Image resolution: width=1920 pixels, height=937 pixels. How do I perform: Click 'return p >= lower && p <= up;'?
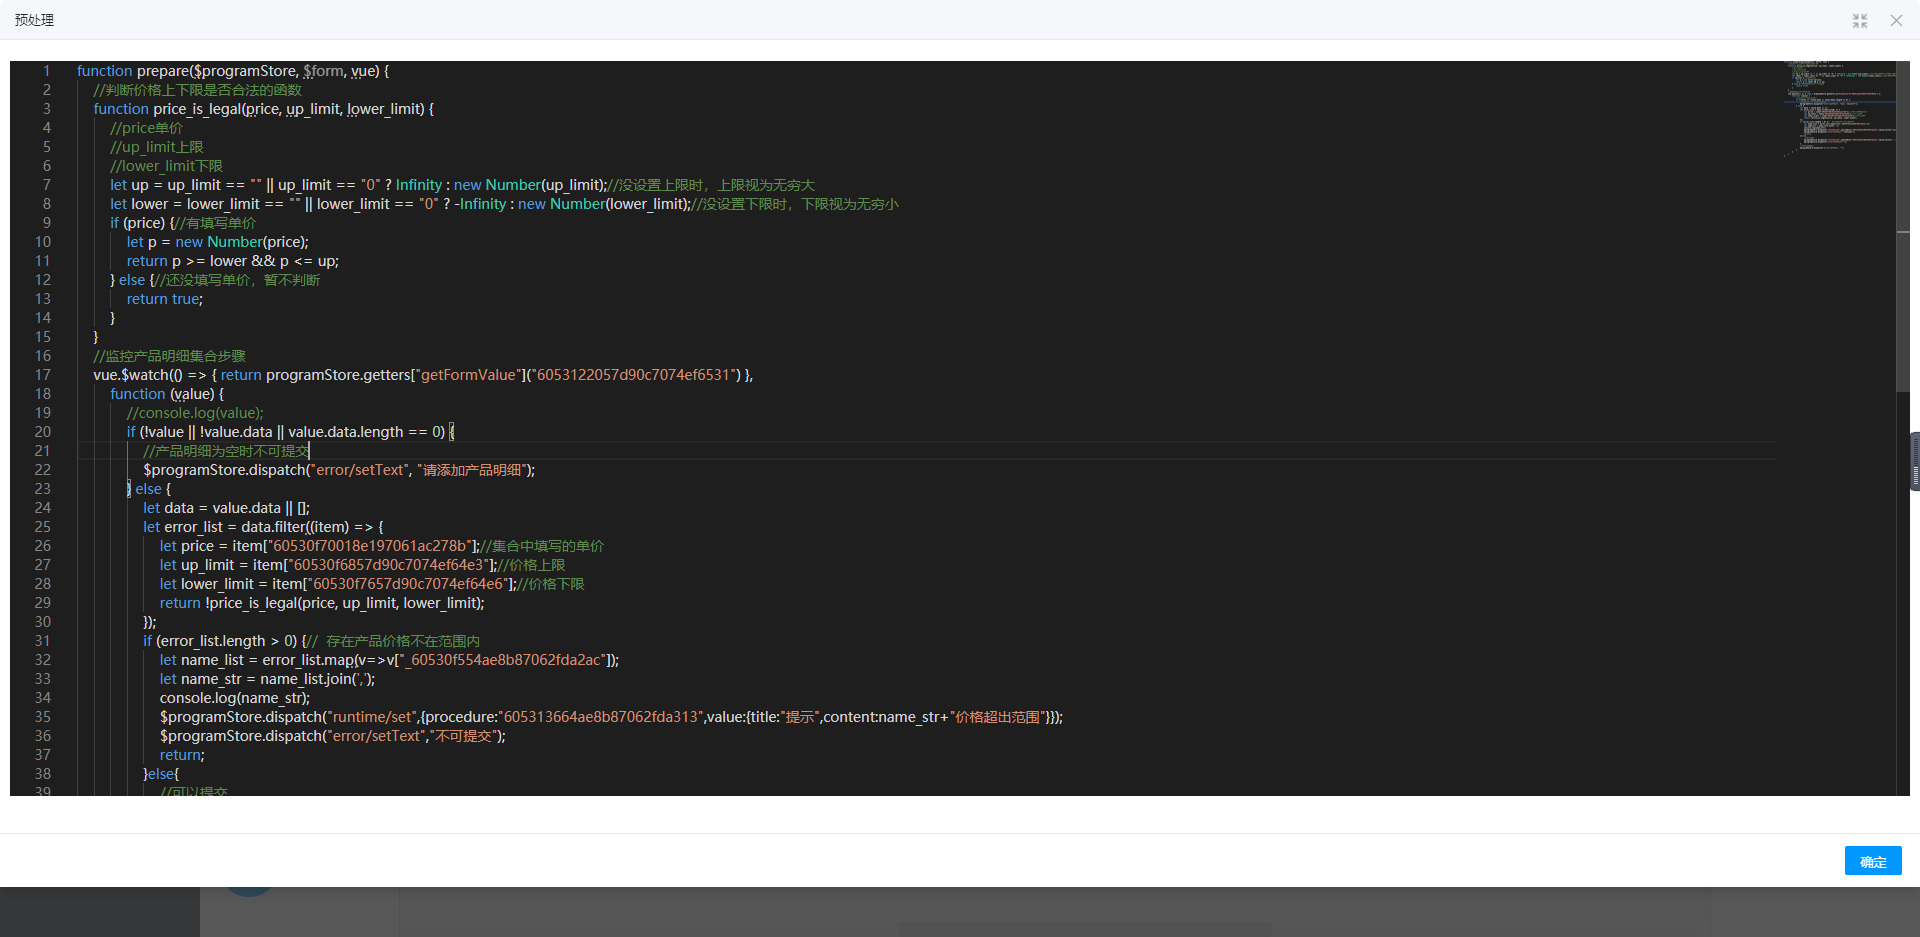click(232, 261)
